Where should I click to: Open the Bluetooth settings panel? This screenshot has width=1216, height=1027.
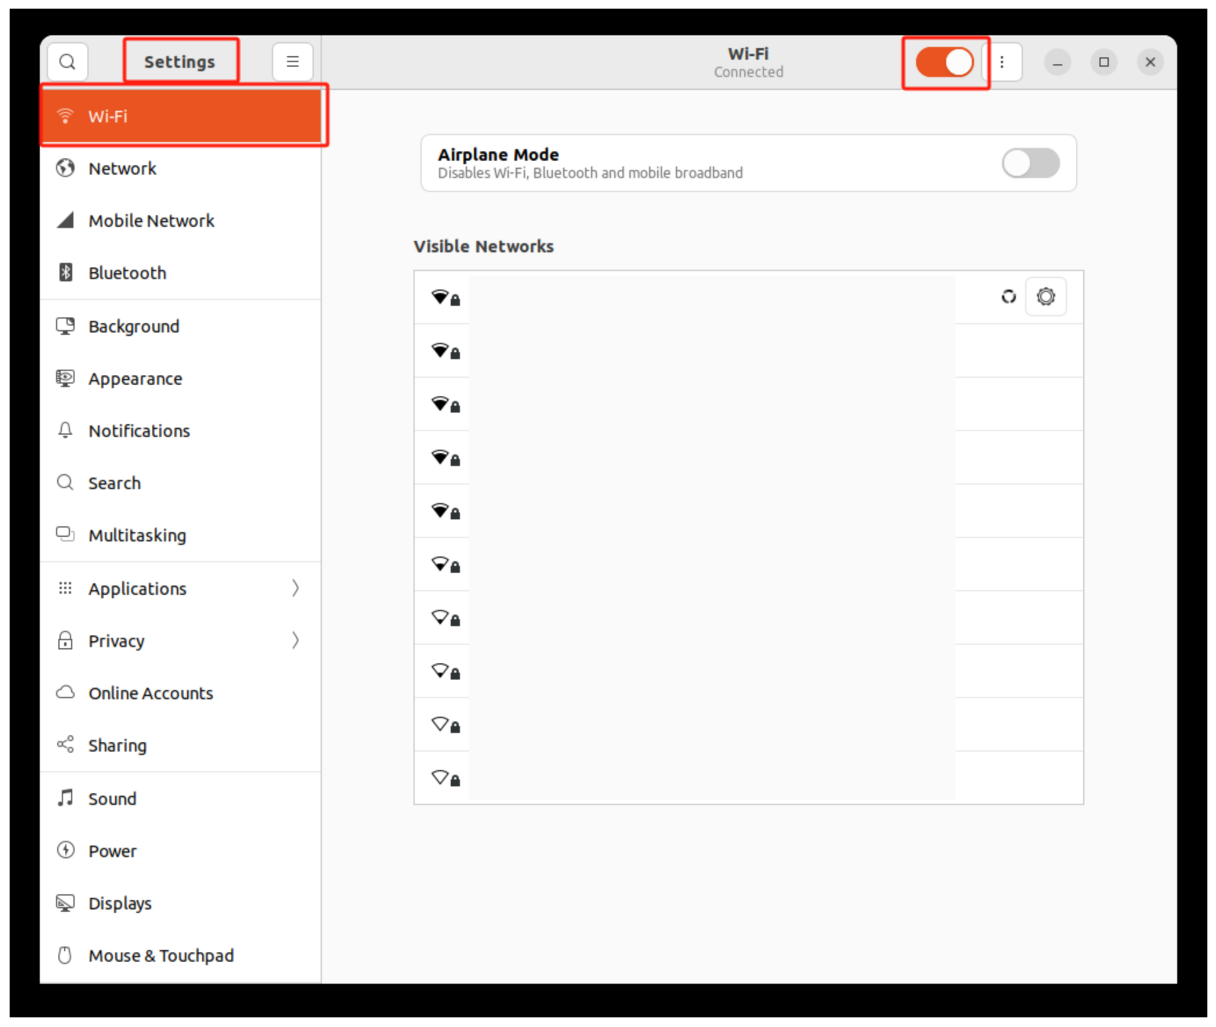127,273
